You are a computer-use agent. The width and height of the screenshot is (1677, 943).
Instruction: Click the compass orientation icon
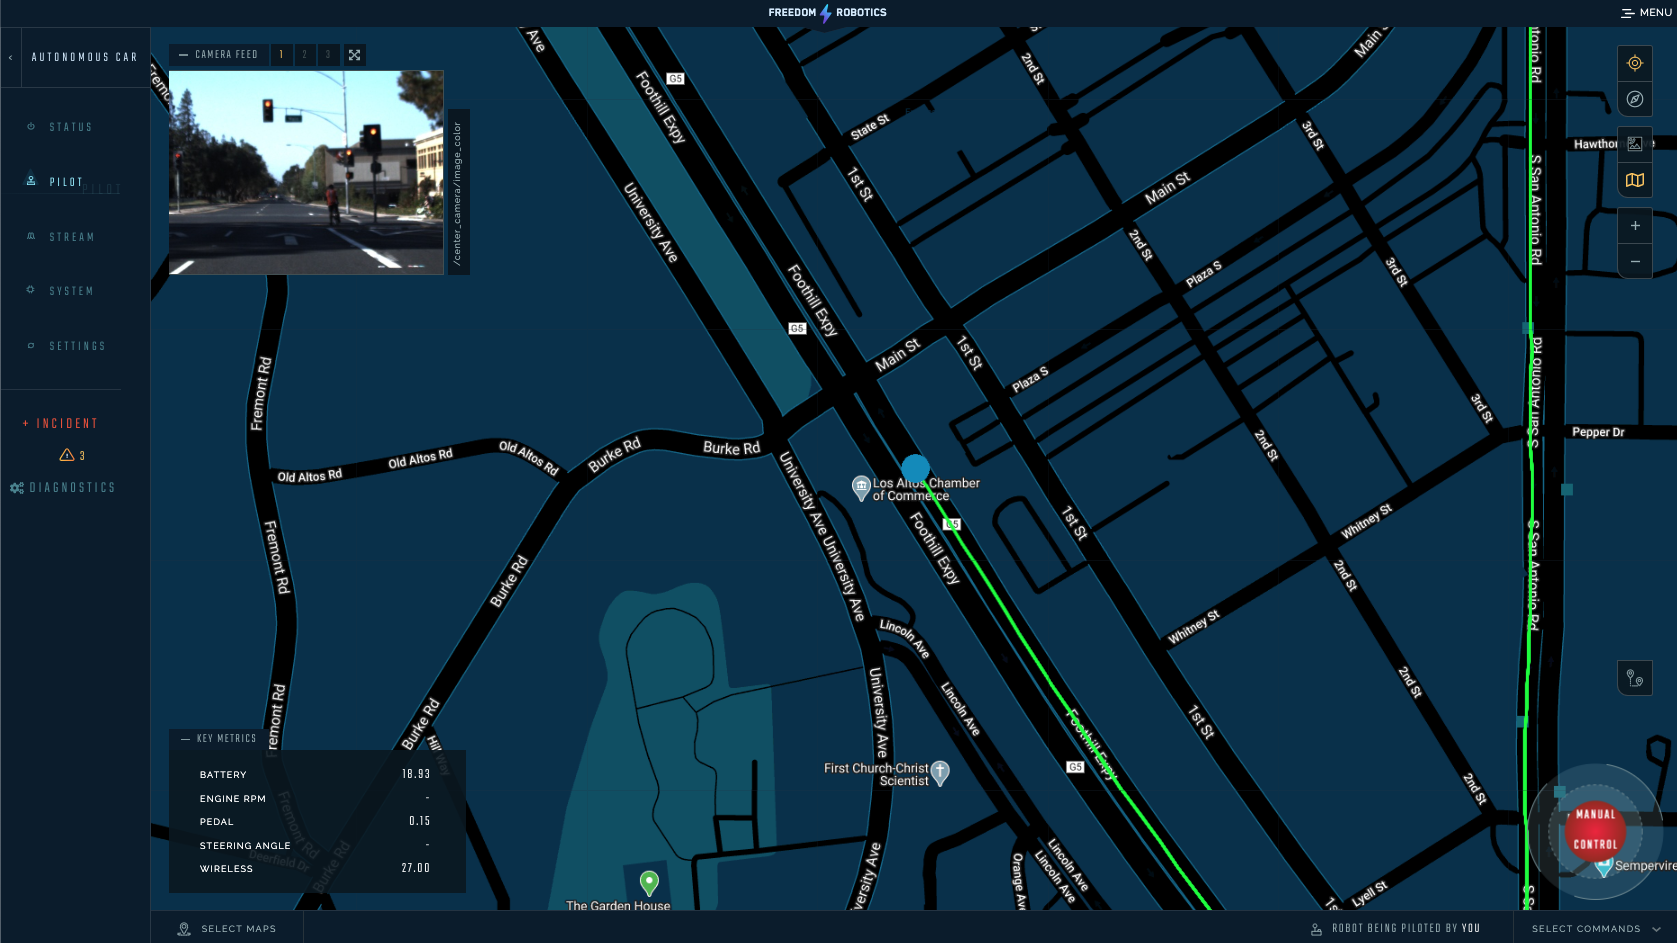[x=1635, y=99]
